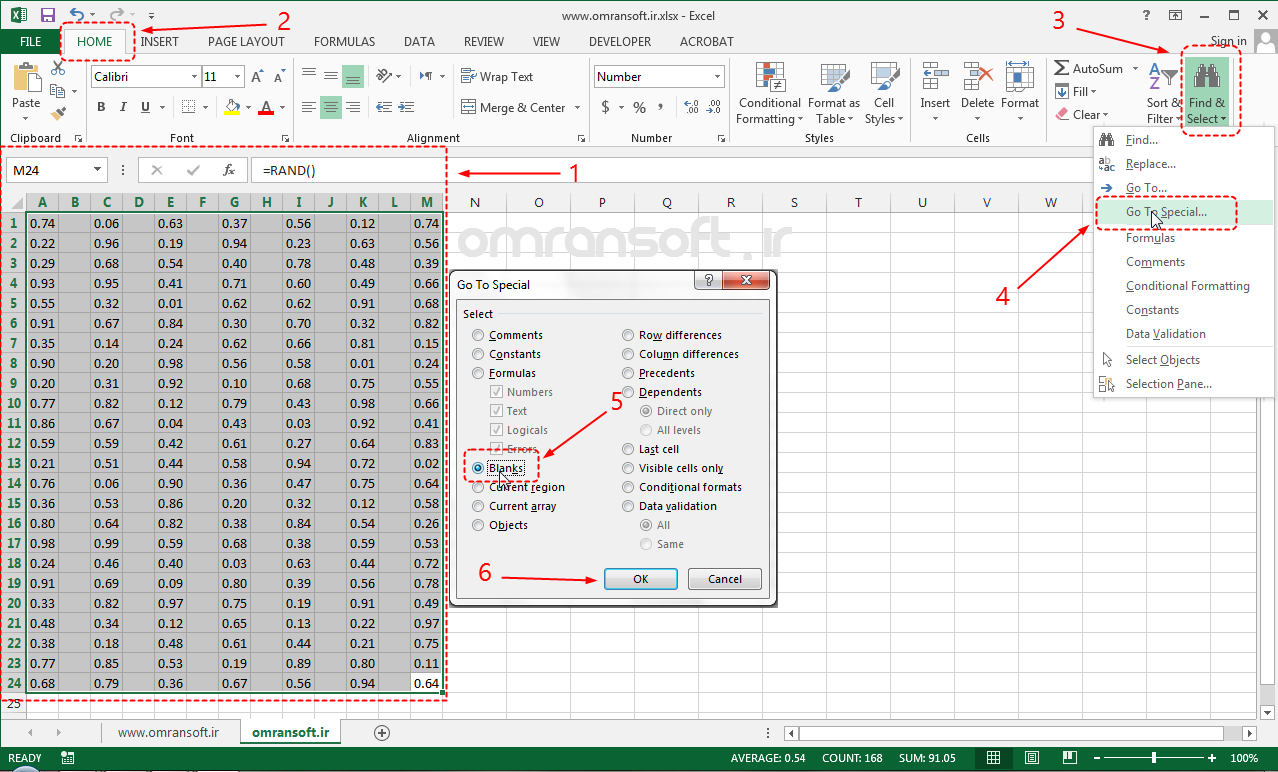Select Visible cells only option
Screen dimensions: 1278x772
click(x=628, y=468)
